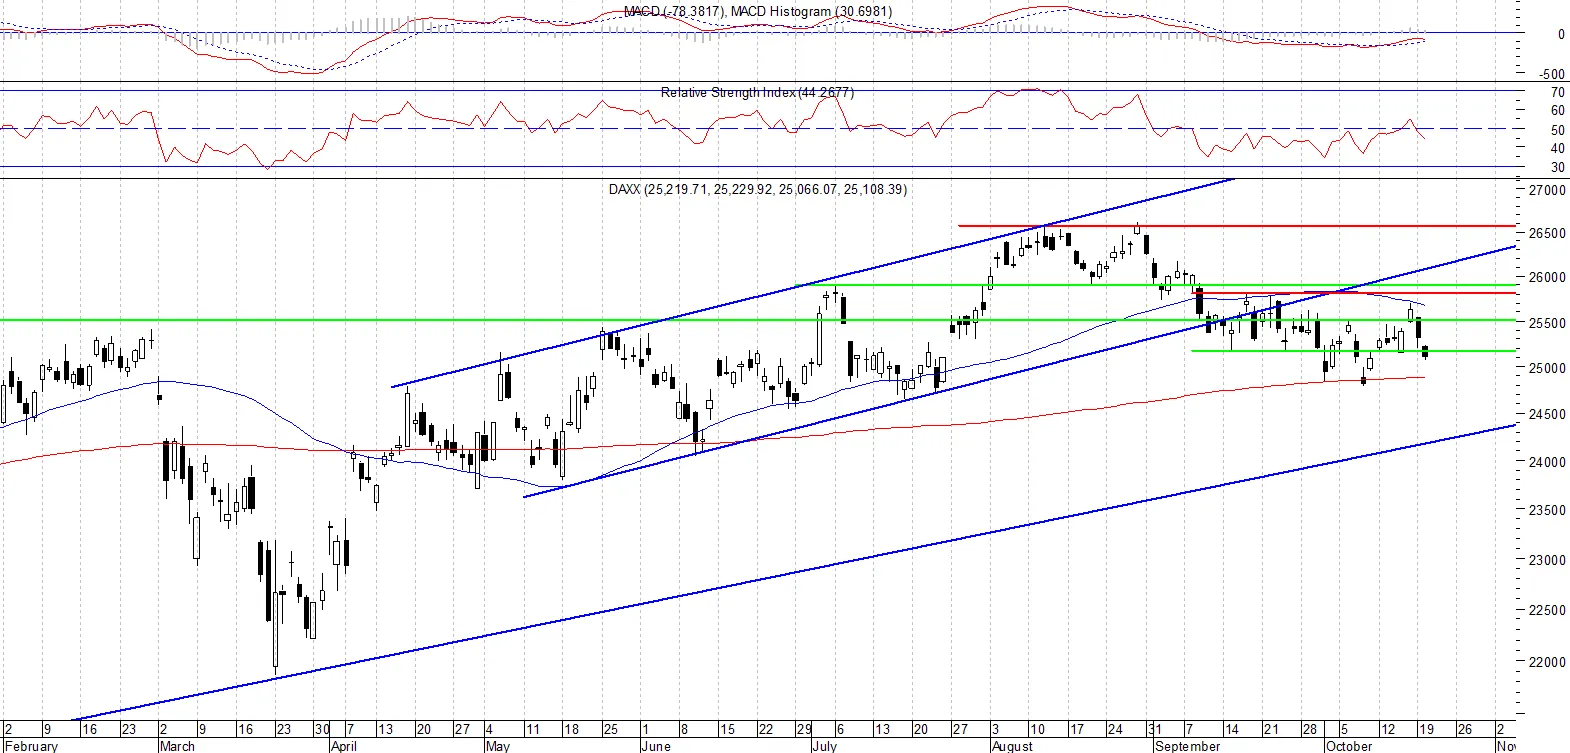This screenshot has width=1570, height=753.
Task: Select August on the time axis
Action: click(x=1012, y=746)
